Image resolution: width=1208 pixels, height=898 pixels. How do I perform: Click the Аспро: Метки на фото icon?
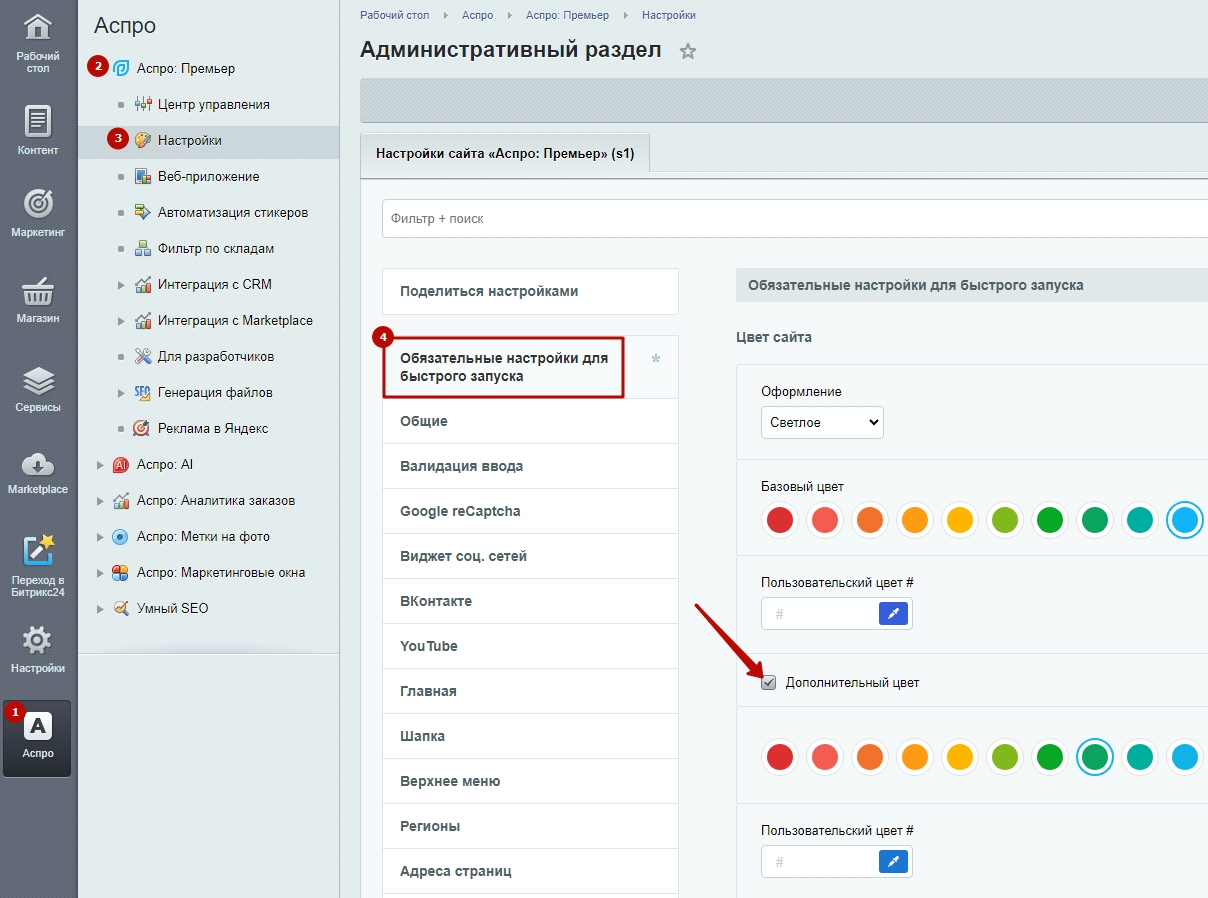click(120, 536)
